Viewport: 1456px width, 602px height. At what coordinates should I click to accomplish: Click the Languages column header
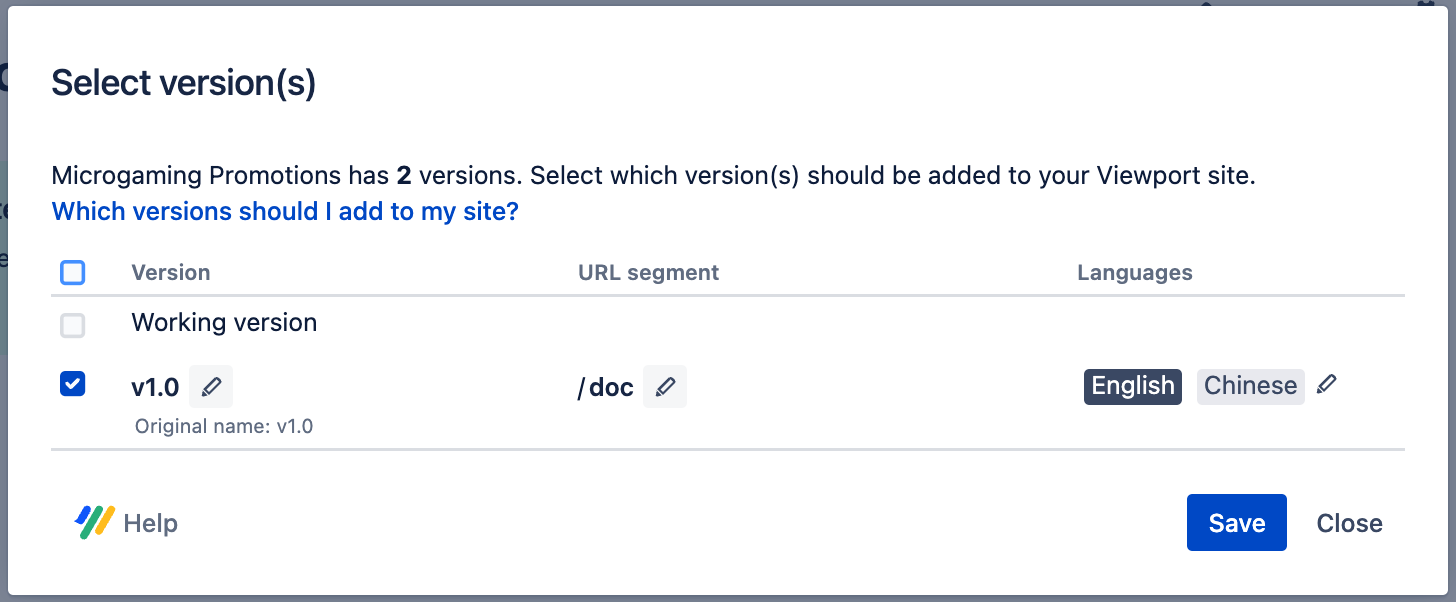[x=1134, y=273]
